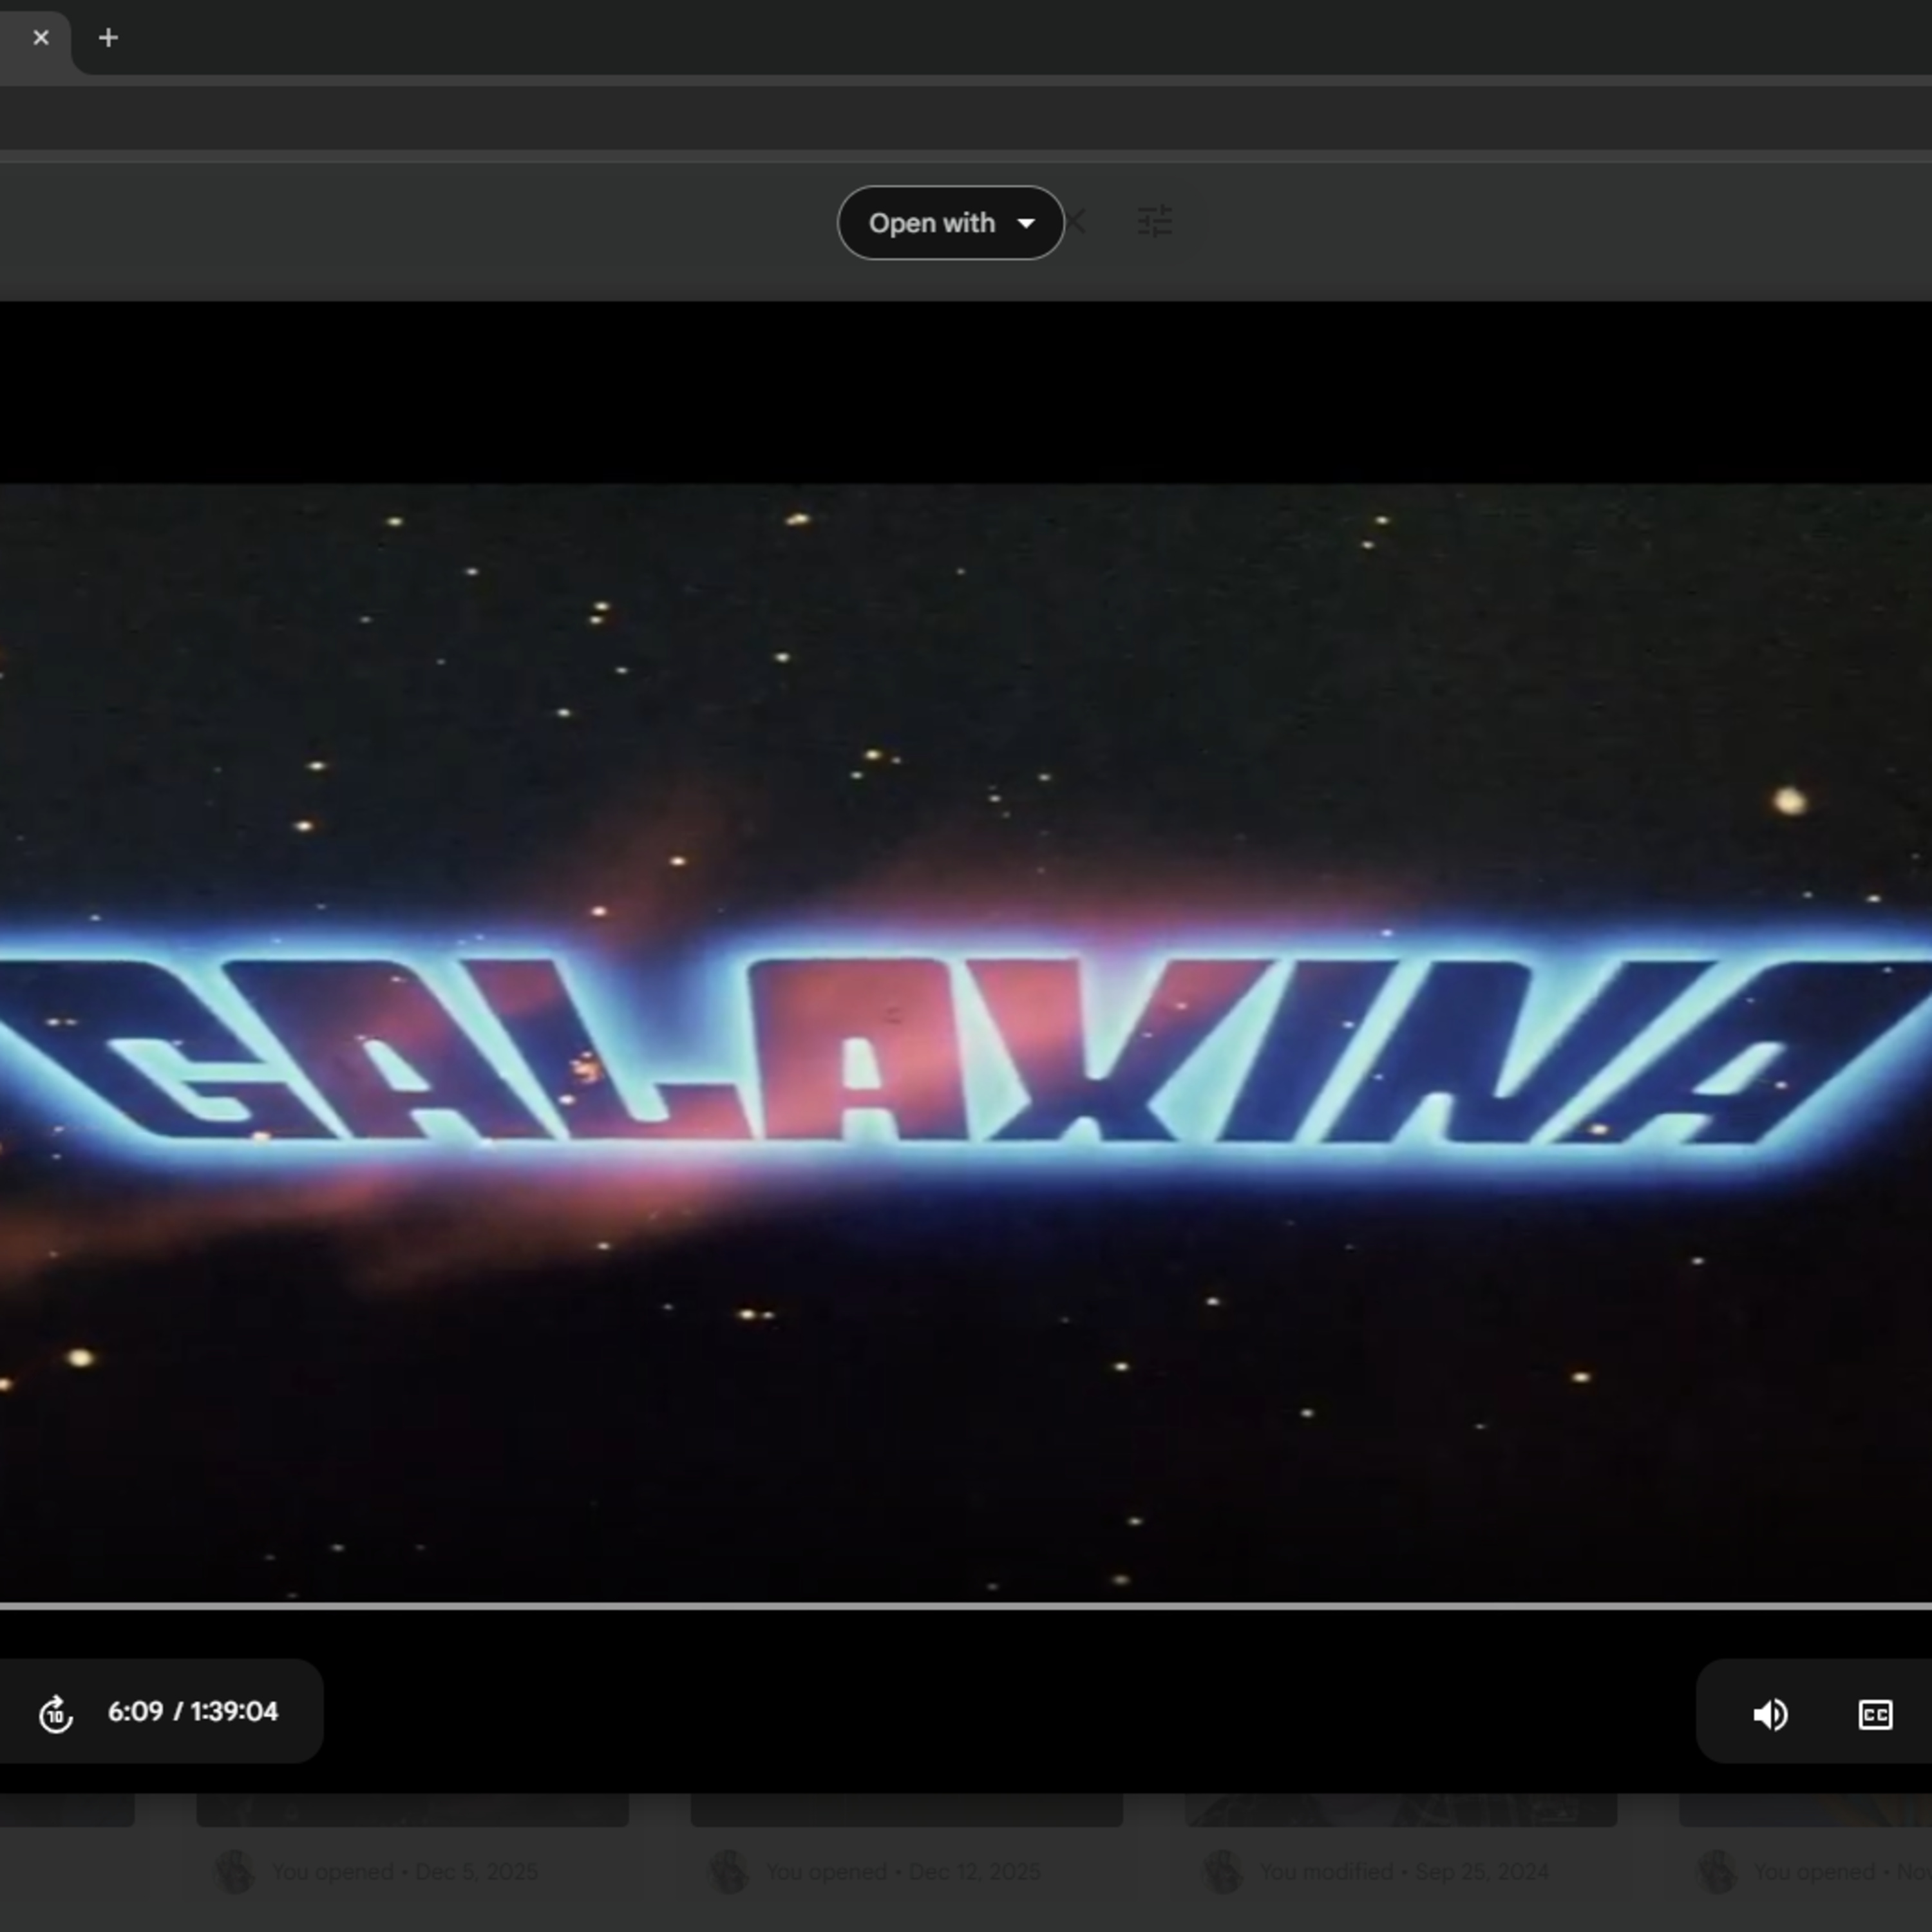The width and height of the screenshot is (1932, 1932).
Task: Click the faded sliders settings icon
Action: click(x=1155, y=221)
